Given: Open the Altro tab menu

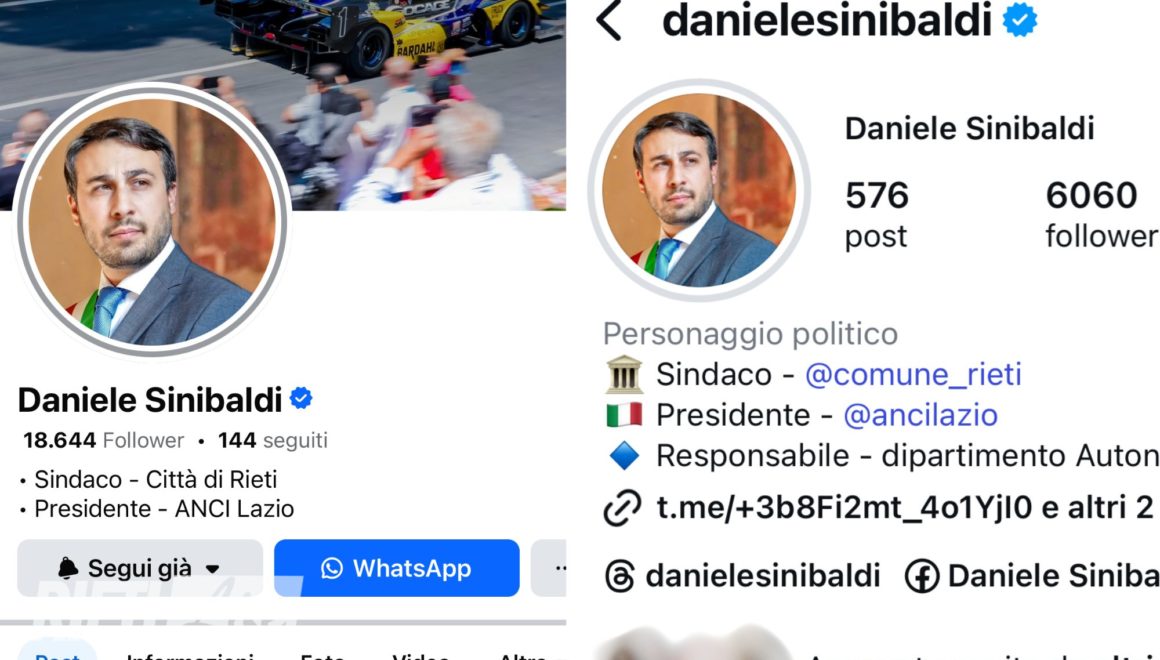Looking at the screenshot, I should click(x=528, y=655).
